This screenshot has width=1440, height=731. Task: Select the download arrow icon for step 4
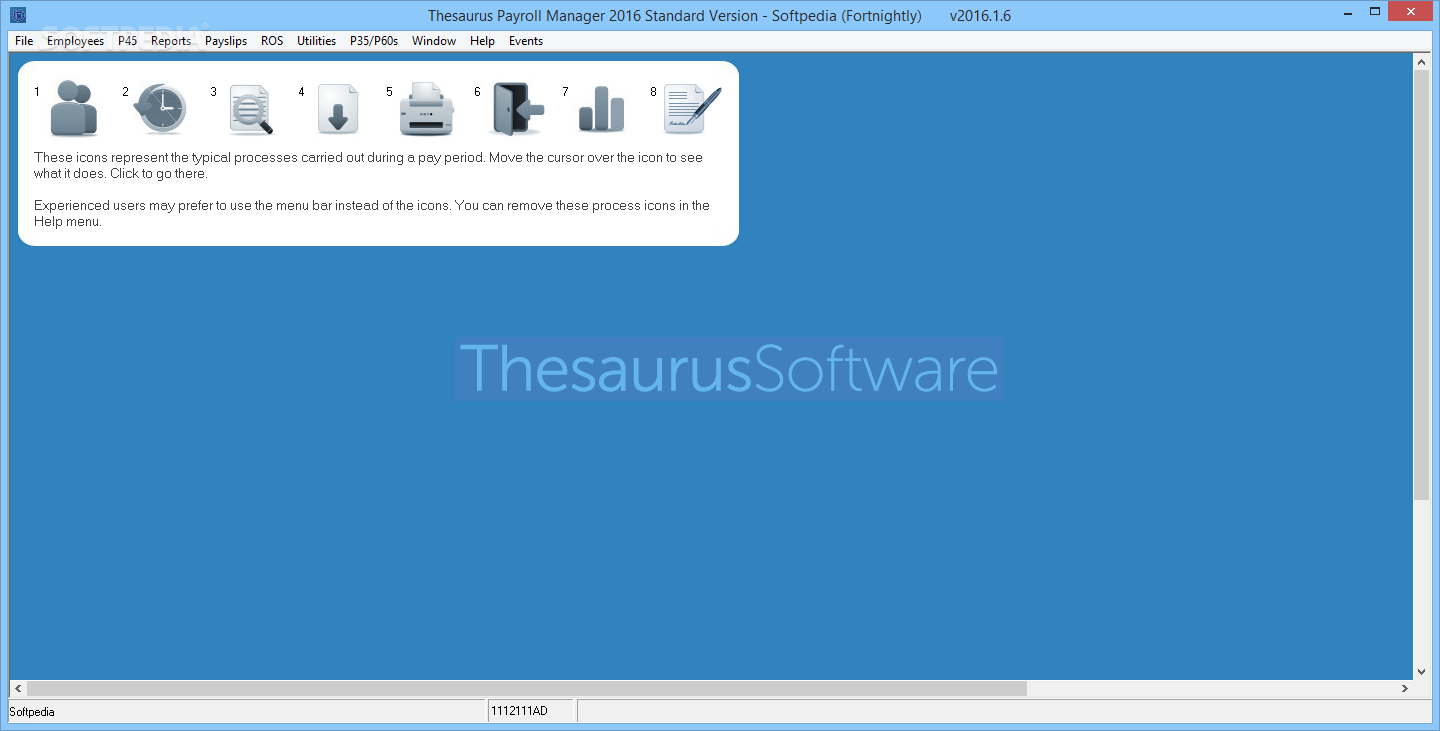[338, 109]
